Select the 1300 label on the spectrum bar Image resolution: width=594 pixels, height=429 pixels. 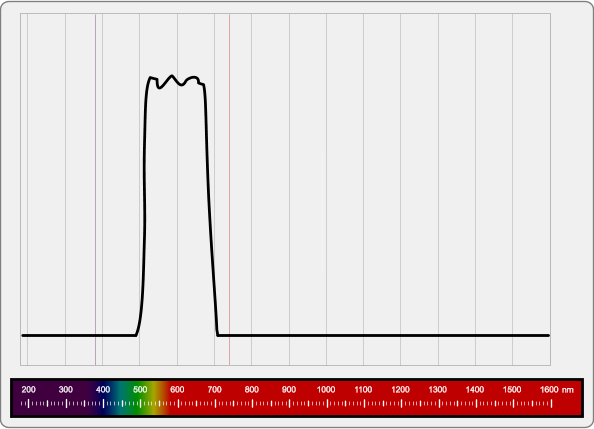[438, 390]
